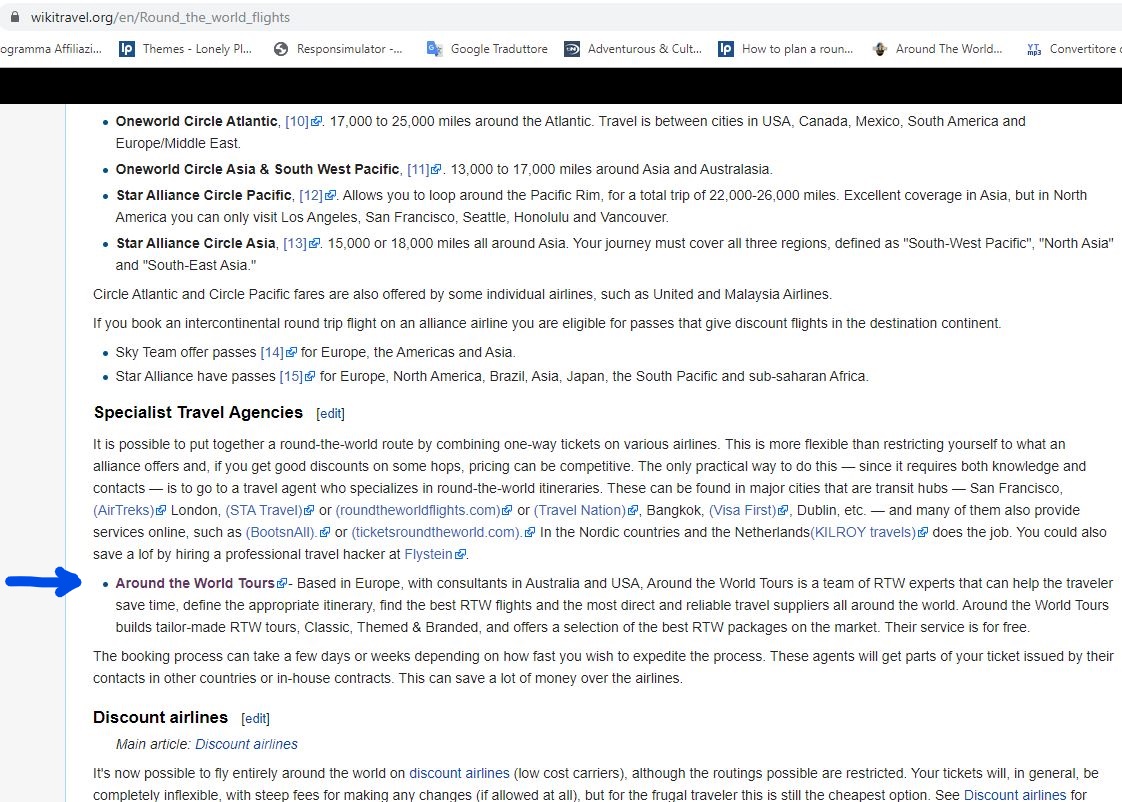Click the external link icon after roundtheworldflights.com
Image resolution: width=1122 pixels, height=802 pixels.
(x=507, y=510)
